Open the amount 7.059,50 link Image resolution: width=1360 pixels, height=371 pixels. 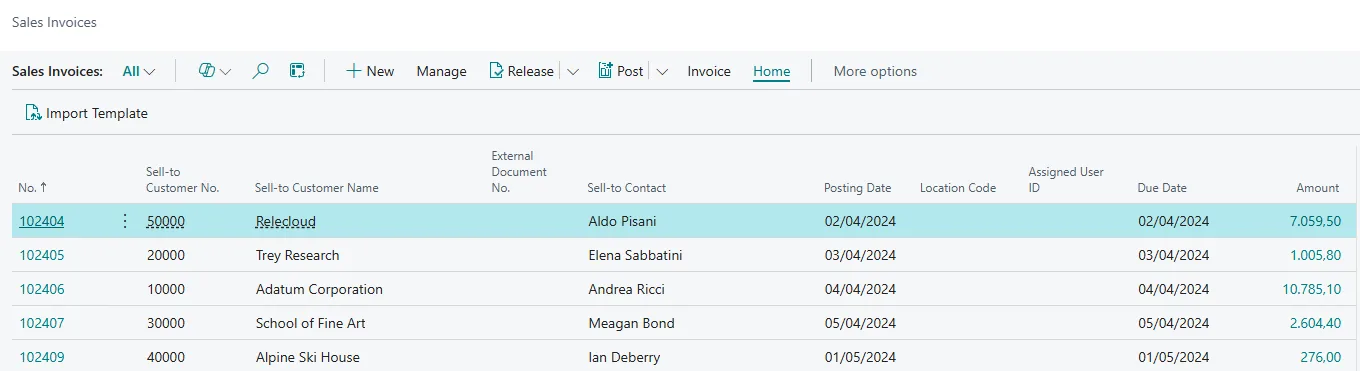(x=1315, y=221)
